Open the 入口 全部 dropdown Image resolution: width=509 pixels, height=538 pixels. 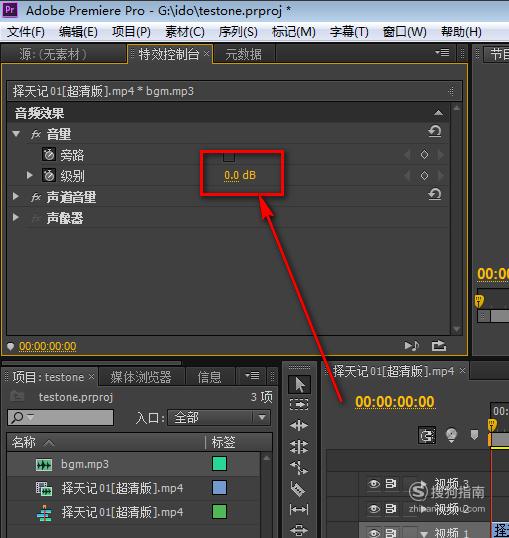(x=219, y=418)
